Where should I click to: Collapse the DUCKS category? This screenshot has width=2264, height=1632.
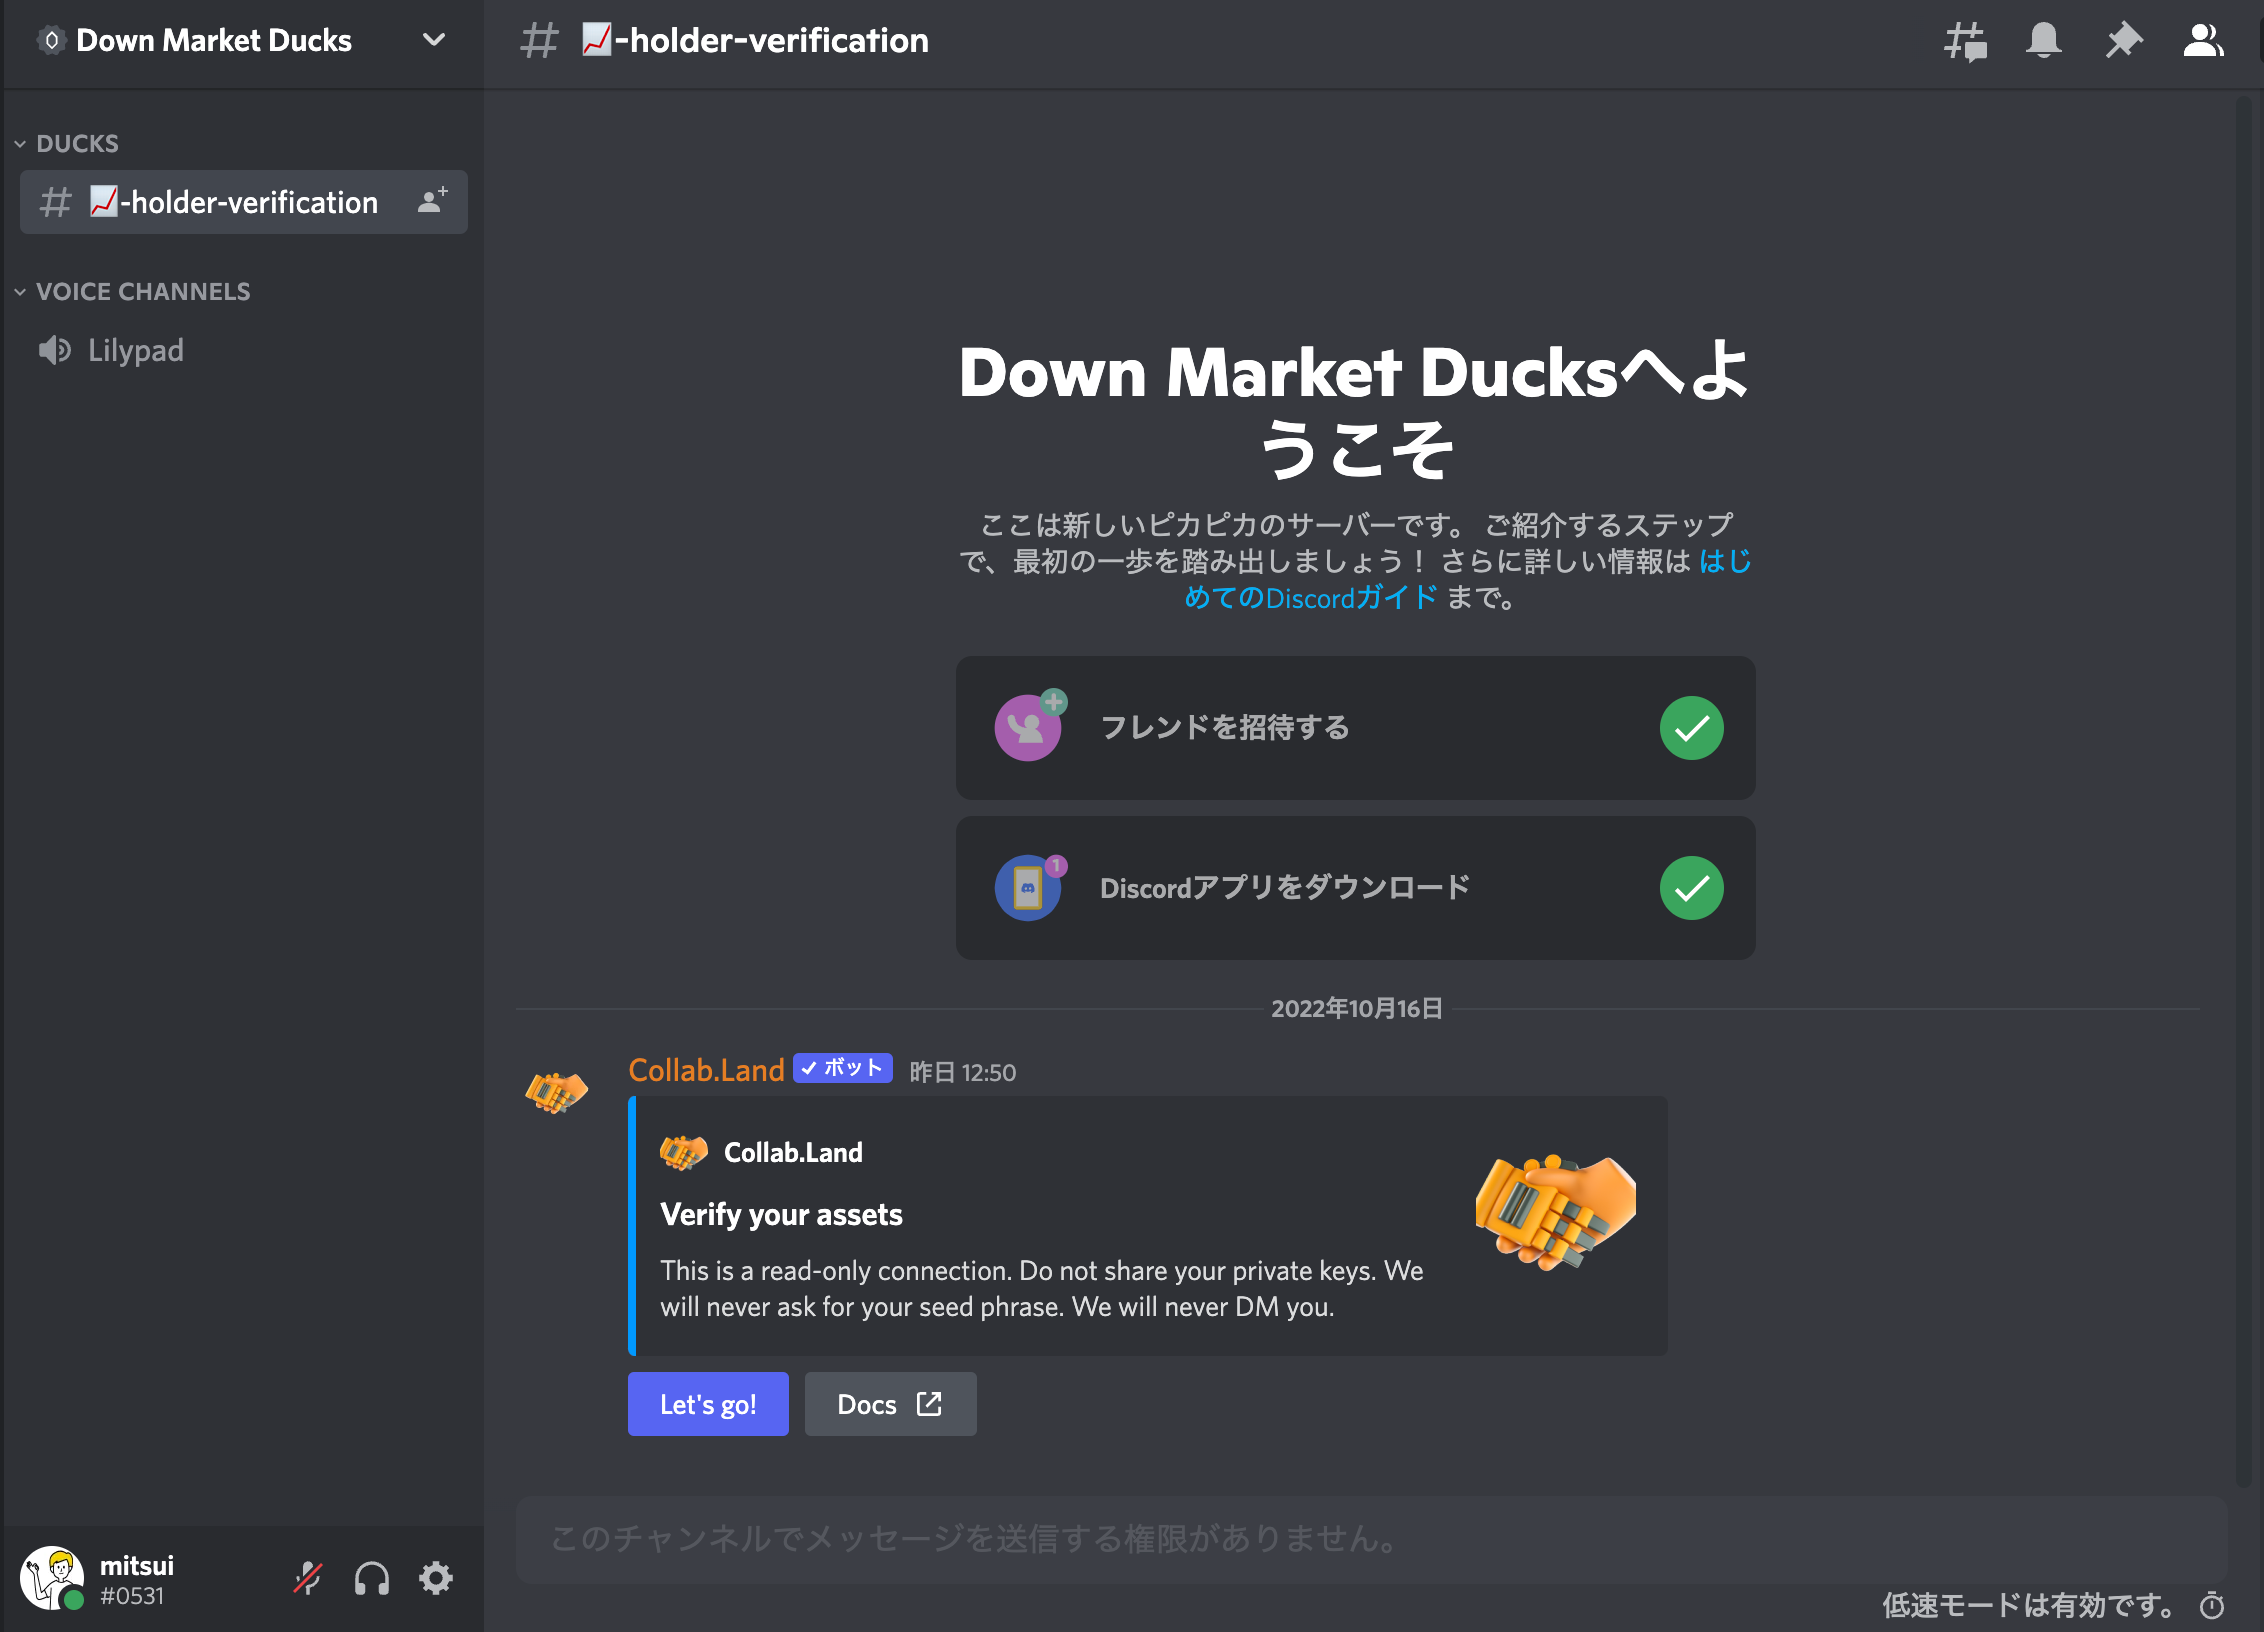coord(76,144)
